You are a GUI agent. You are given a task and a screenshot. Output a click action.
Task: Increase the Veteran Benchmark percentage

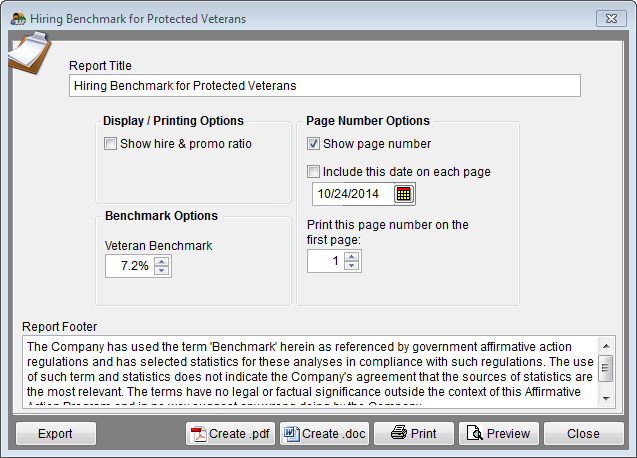[162, 262]
